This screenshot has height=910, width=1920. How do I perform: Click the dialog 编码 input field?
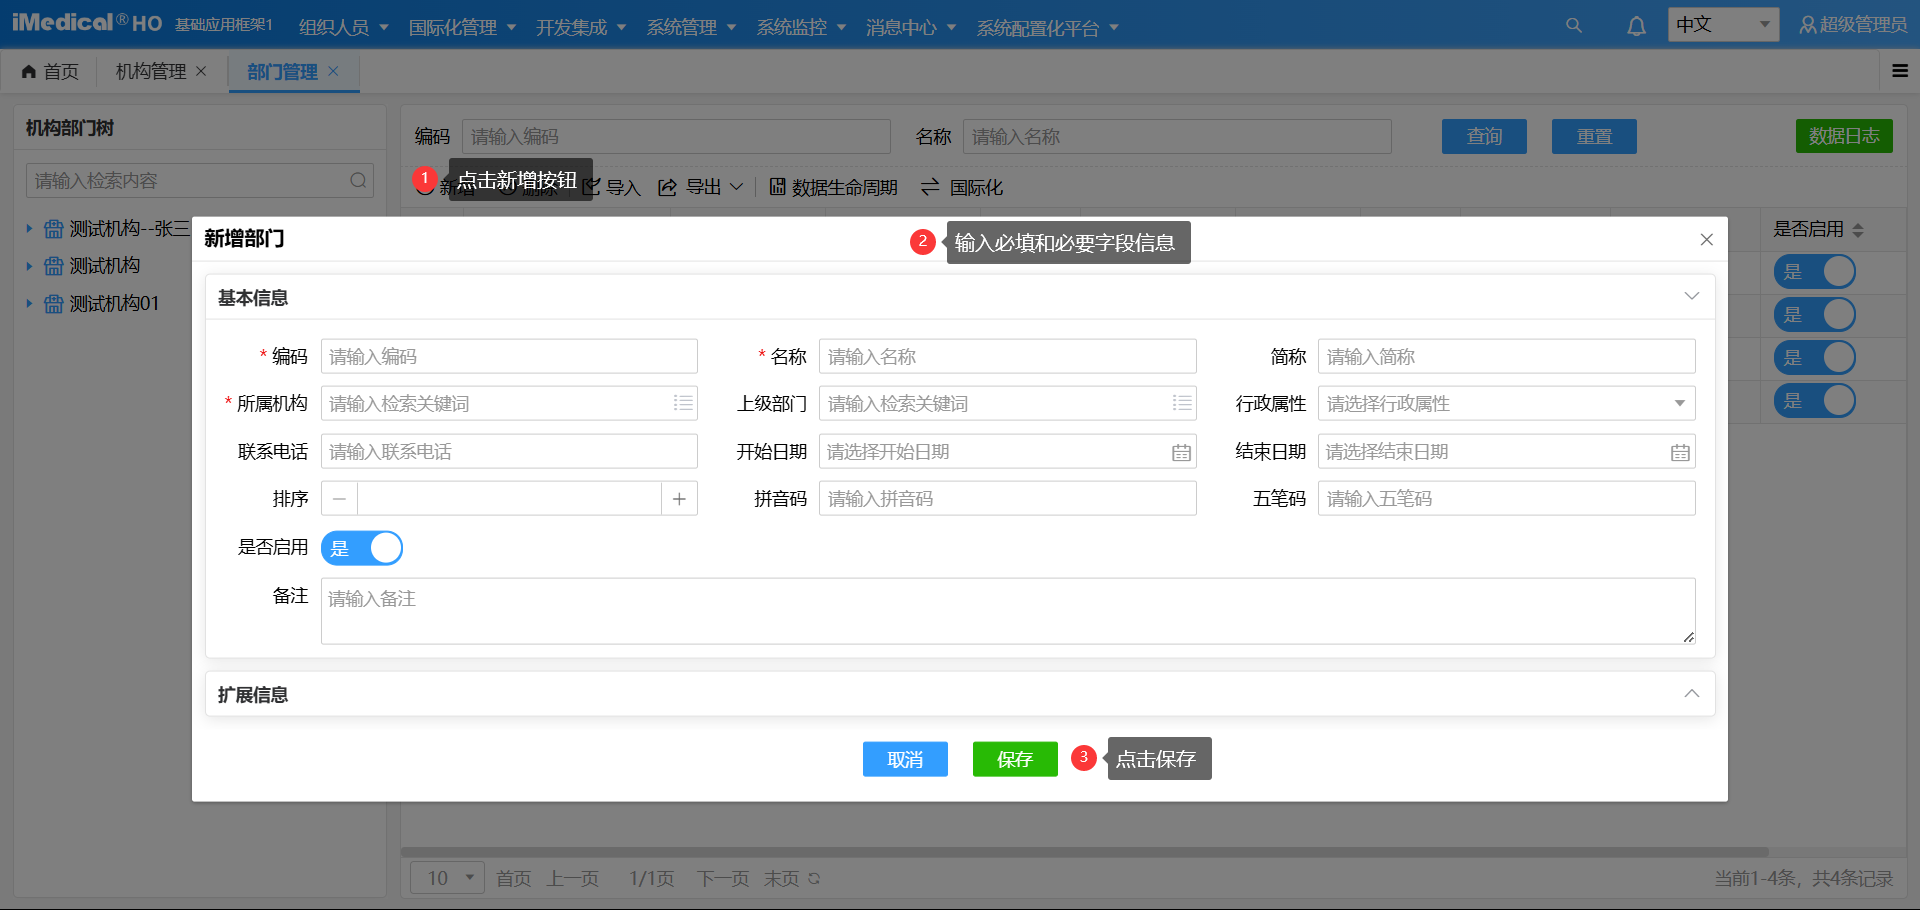509,356
